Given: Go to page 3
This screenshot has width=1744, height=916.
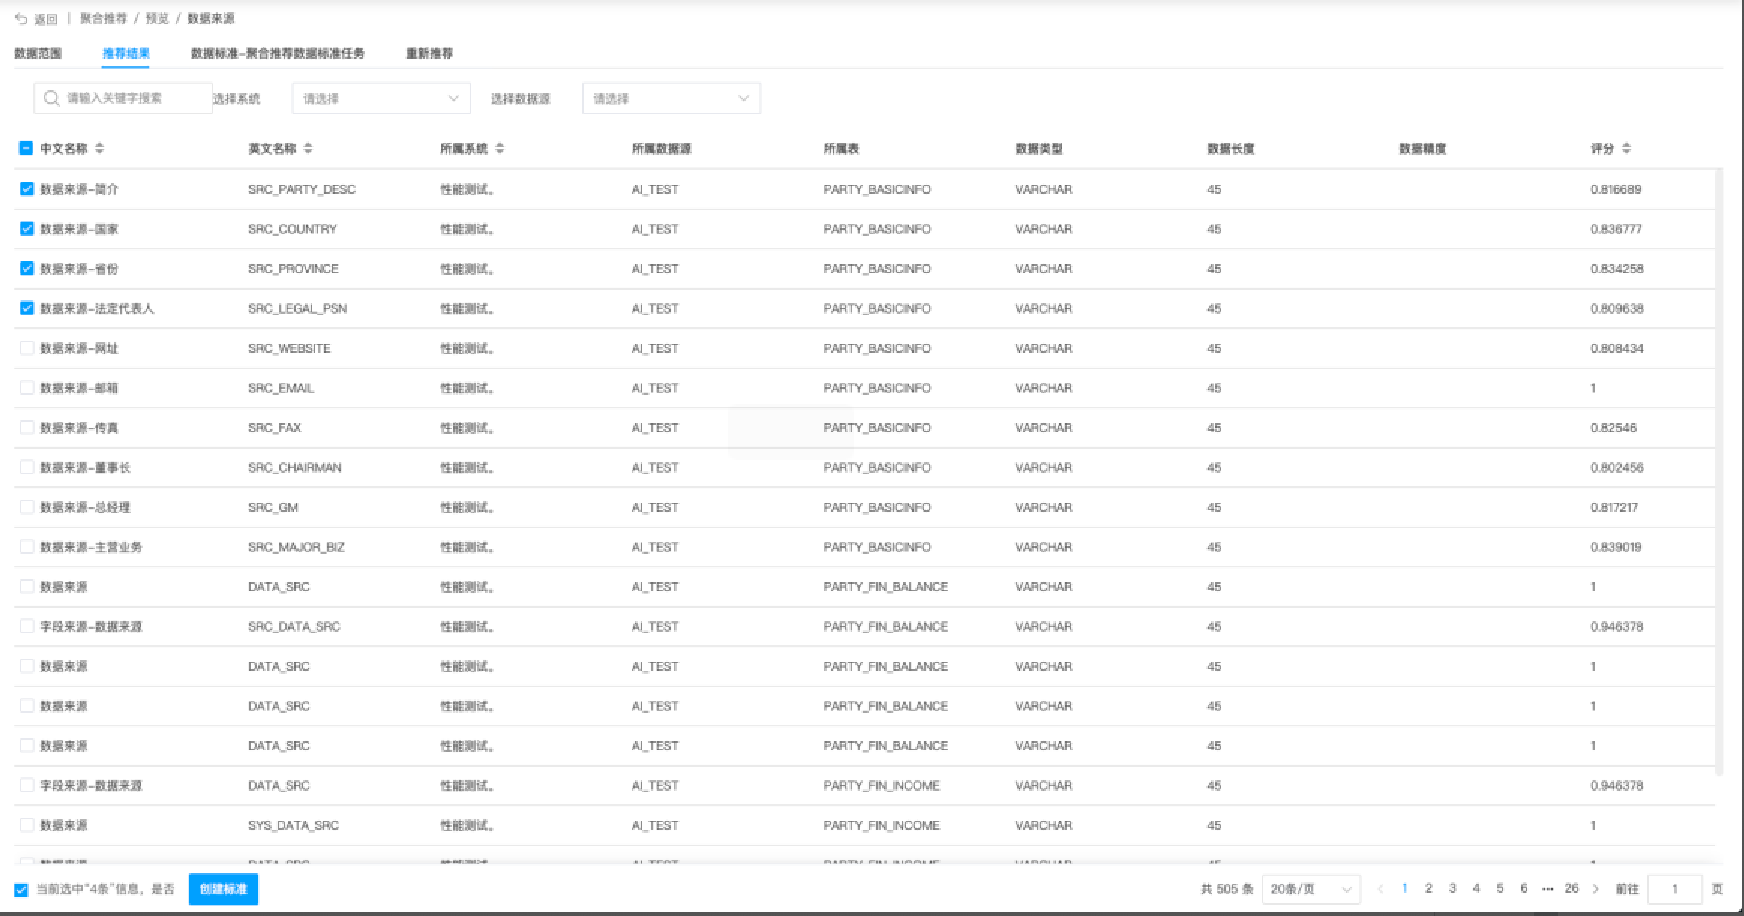Looking at the screenshot, I should click(1452, 889).
